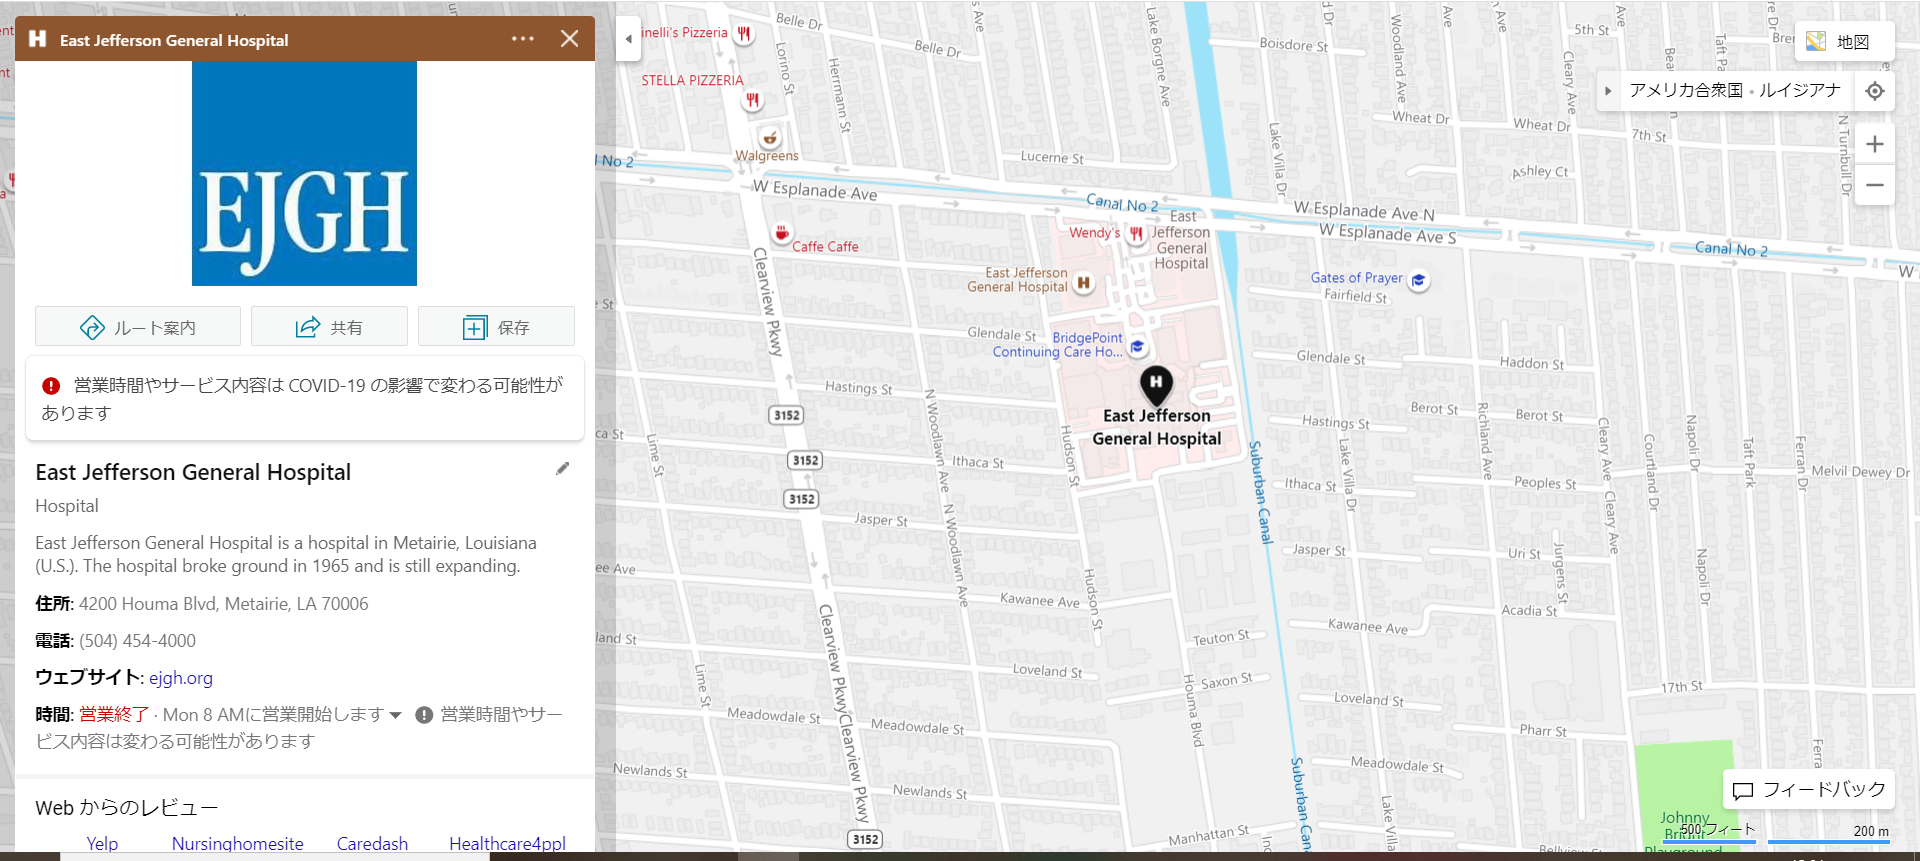
Task: Click the ルート案内 directions button
Action: (x=138, y=327)
